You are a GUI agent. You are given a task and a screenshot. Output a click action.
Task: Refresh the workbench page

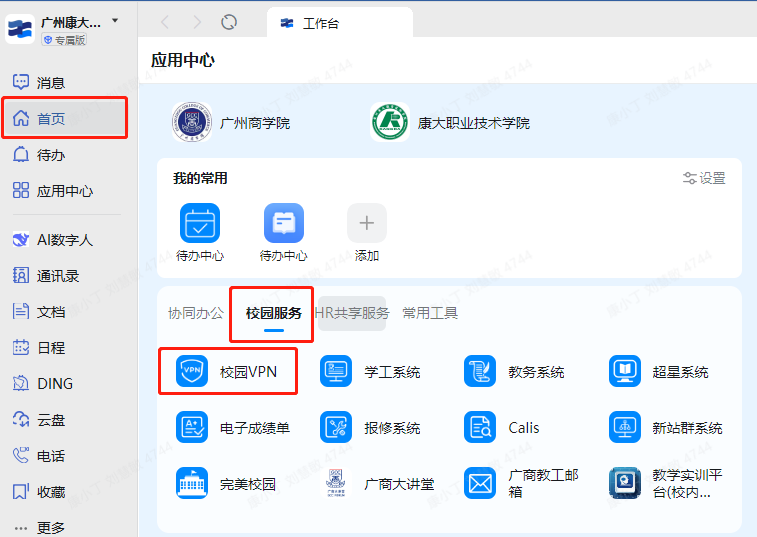(x=229, y=22)
